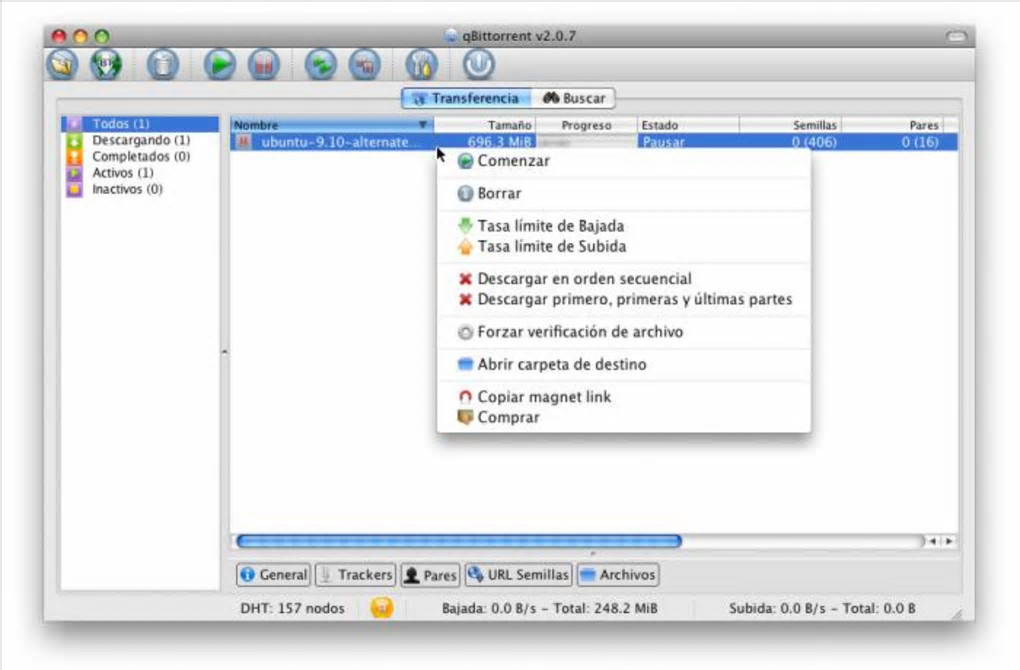Viewport: 1020px width, 670px height.
Task: Click scroll right arrow of scrollbar
Action: 948,541
